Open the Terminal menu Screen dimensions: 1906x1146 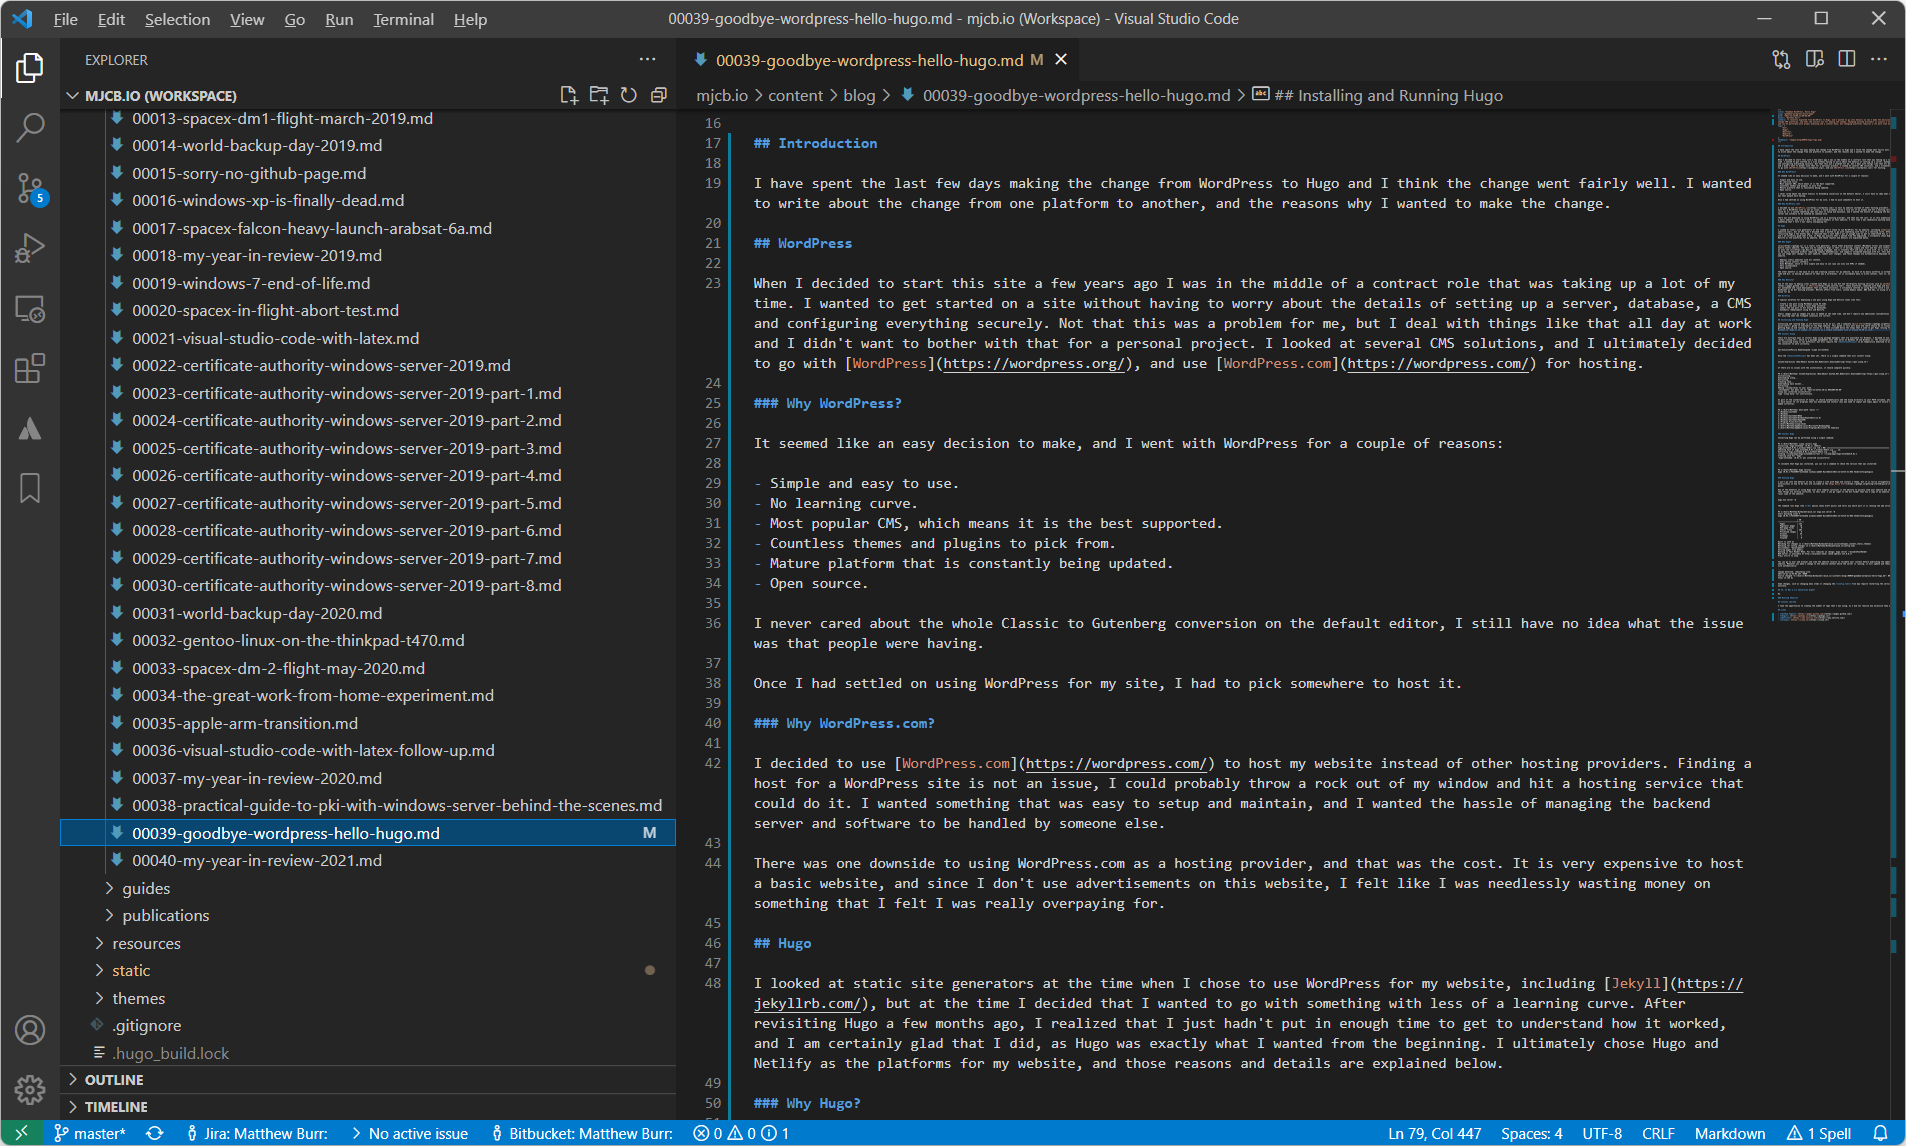(x=403, y=19)
